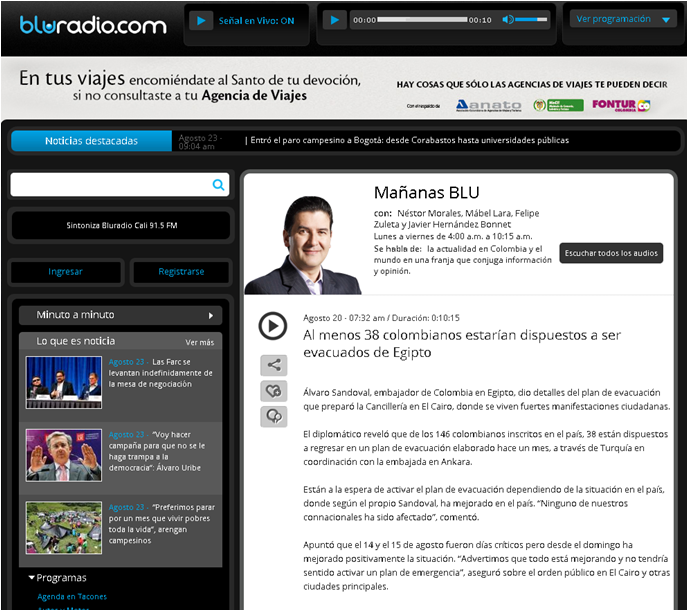Open the Ver programación dropdown

[623, 19]
